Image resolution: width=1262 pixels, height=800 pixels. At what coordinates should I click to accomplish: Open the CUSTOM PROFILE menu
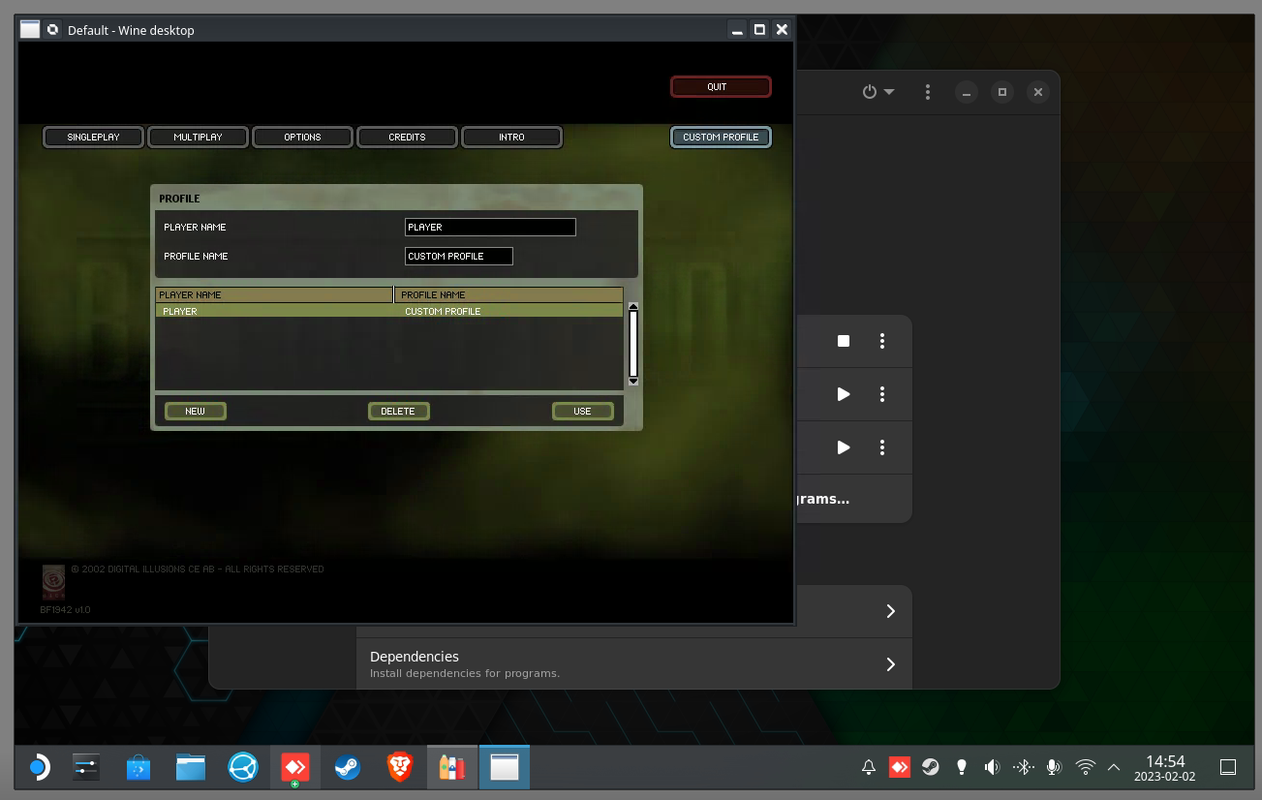720,137
